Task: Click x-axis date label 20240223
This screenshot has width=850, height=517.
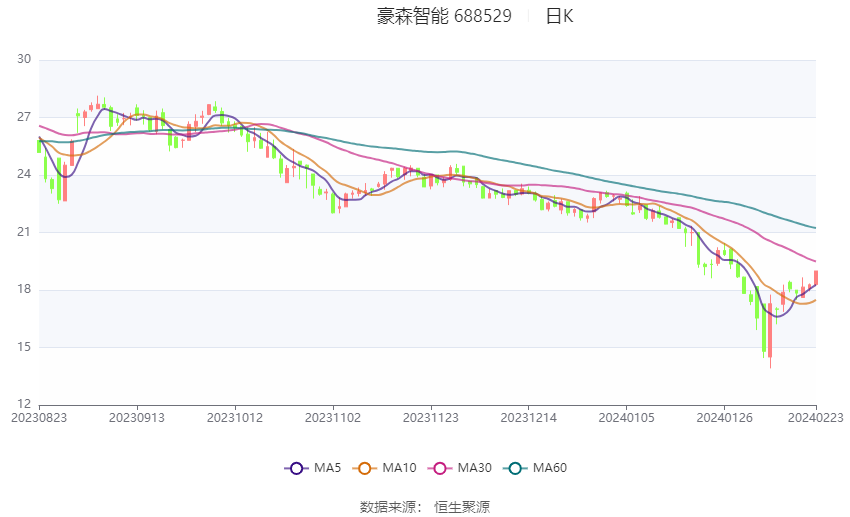Action: point(816,418)
